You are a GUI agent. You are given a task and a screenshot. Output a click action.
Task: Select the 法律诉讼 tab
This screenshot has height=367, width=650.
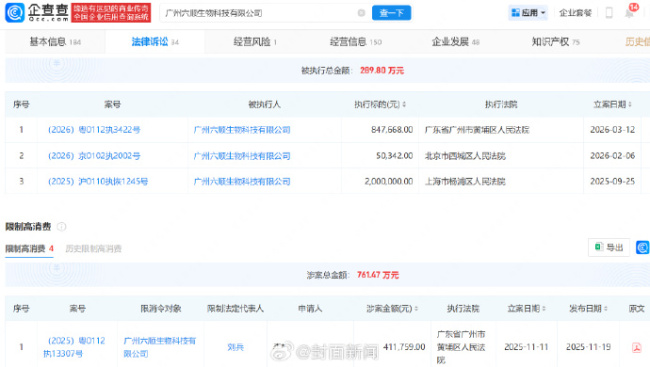tap(155, 42)
